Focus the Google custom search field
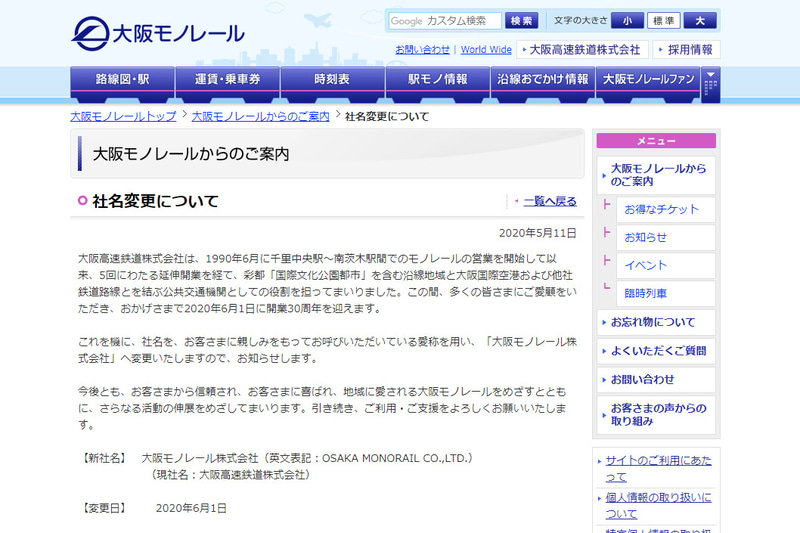 point(445,21)
